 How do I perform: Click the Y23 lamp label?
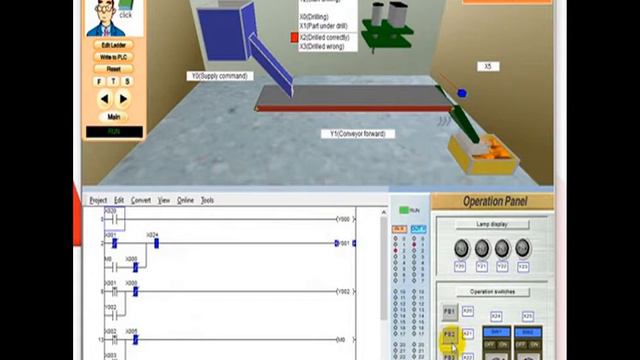(523, 267)
